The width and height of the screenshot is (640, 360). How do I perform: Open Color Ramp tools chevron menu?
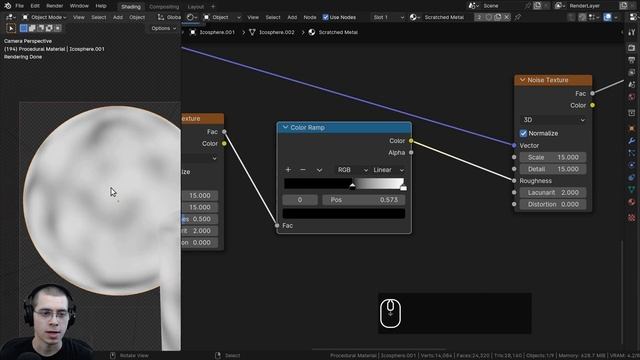[319, 170]
